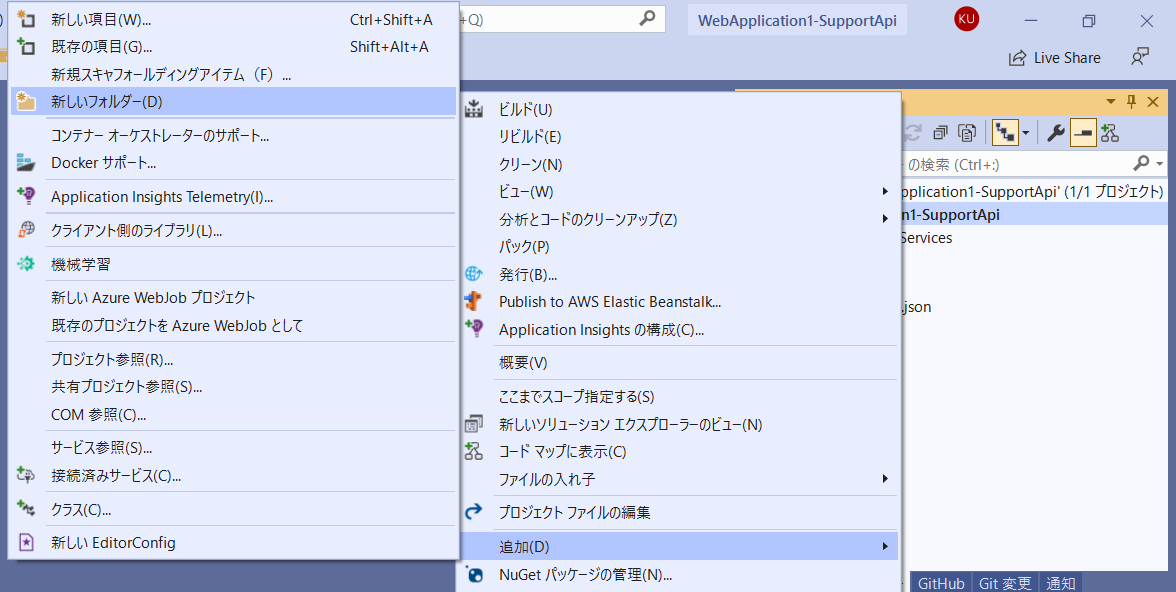Open the Solution Explorer search options dropdown

point(1160,164)
